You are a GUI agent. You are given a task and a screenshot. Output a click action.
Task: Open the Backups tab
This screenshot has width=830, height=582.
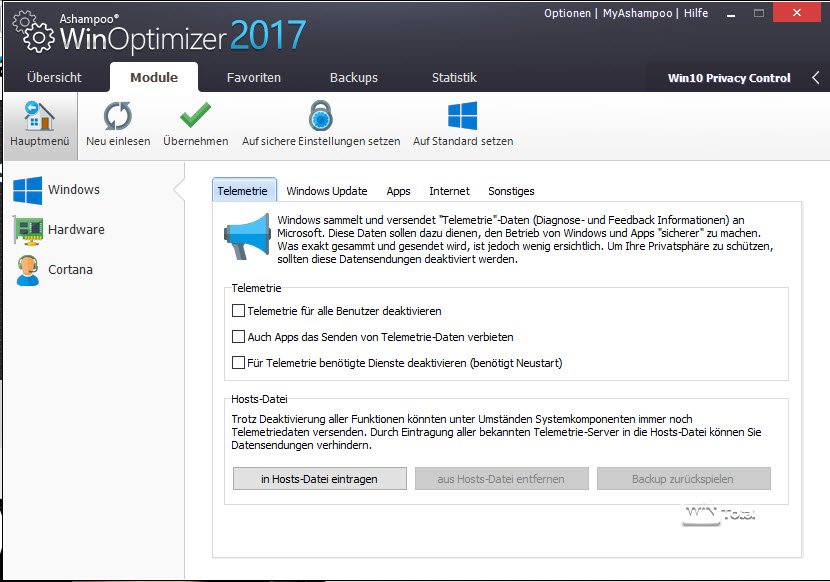click(x=354, y=77)
